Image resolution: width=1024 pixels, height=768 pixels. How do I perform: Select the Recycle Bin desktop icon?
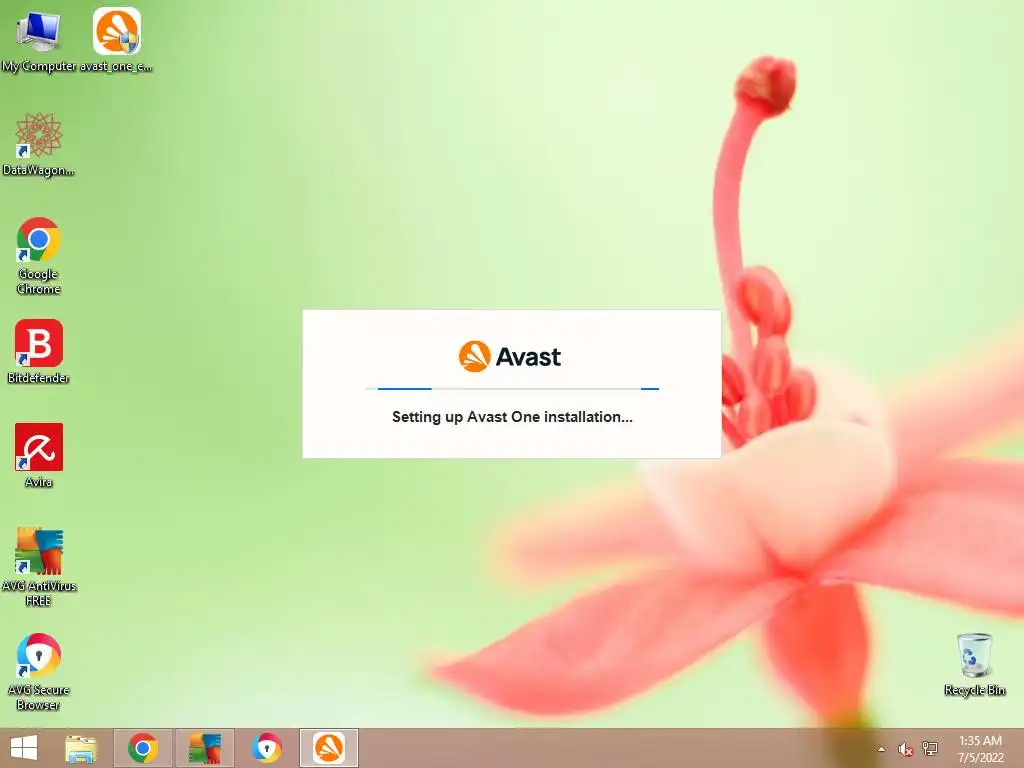click(974, 664)
